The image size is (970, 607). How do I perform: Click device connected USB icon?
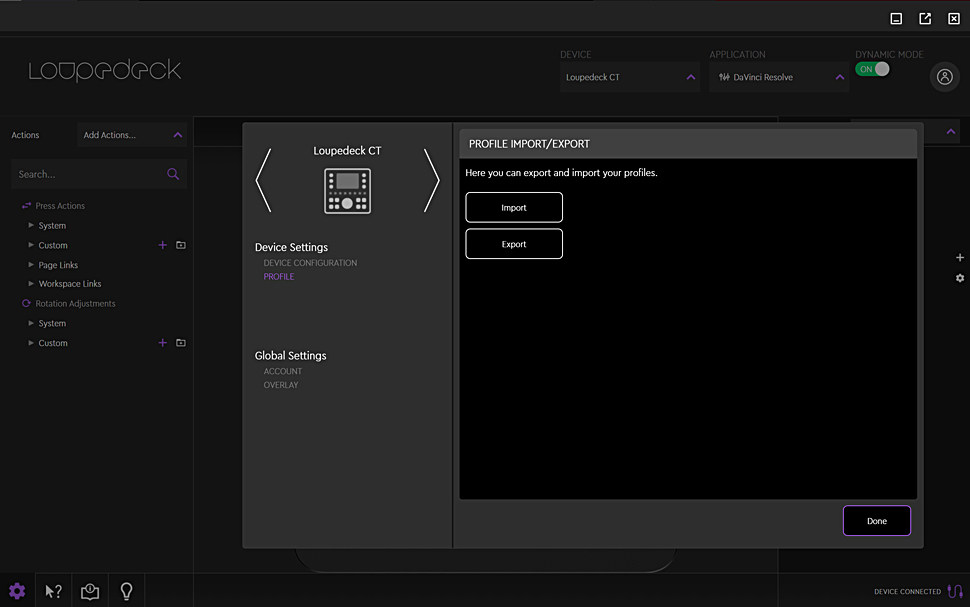coord(955,592)
